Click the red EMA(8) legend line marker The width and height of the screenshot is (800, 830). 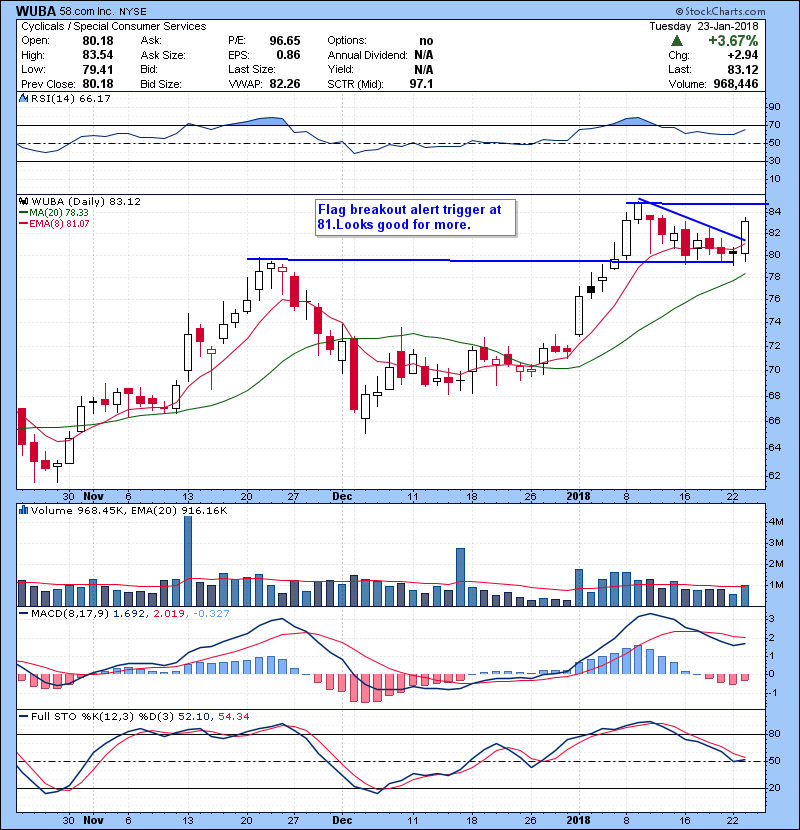coord(23,224)
